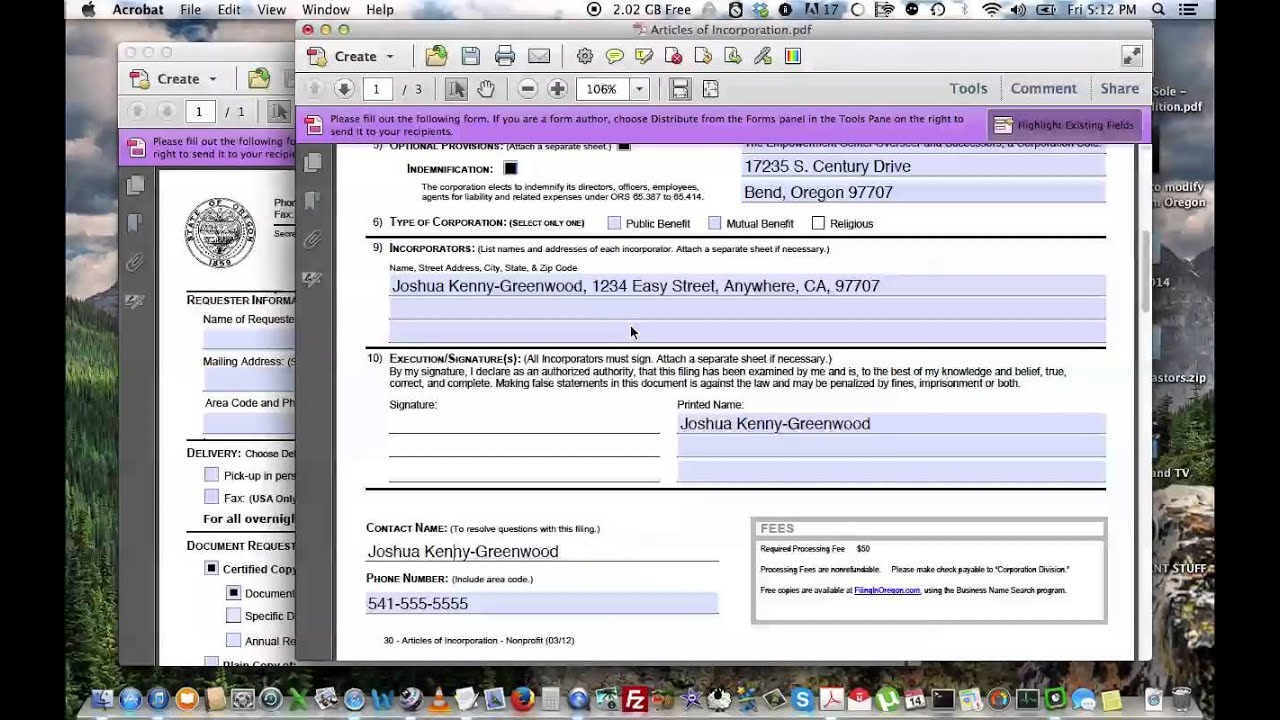Click the fit one full page icon
The height and width of the screenshot is (720, 1280).
[x=710, y=89]
